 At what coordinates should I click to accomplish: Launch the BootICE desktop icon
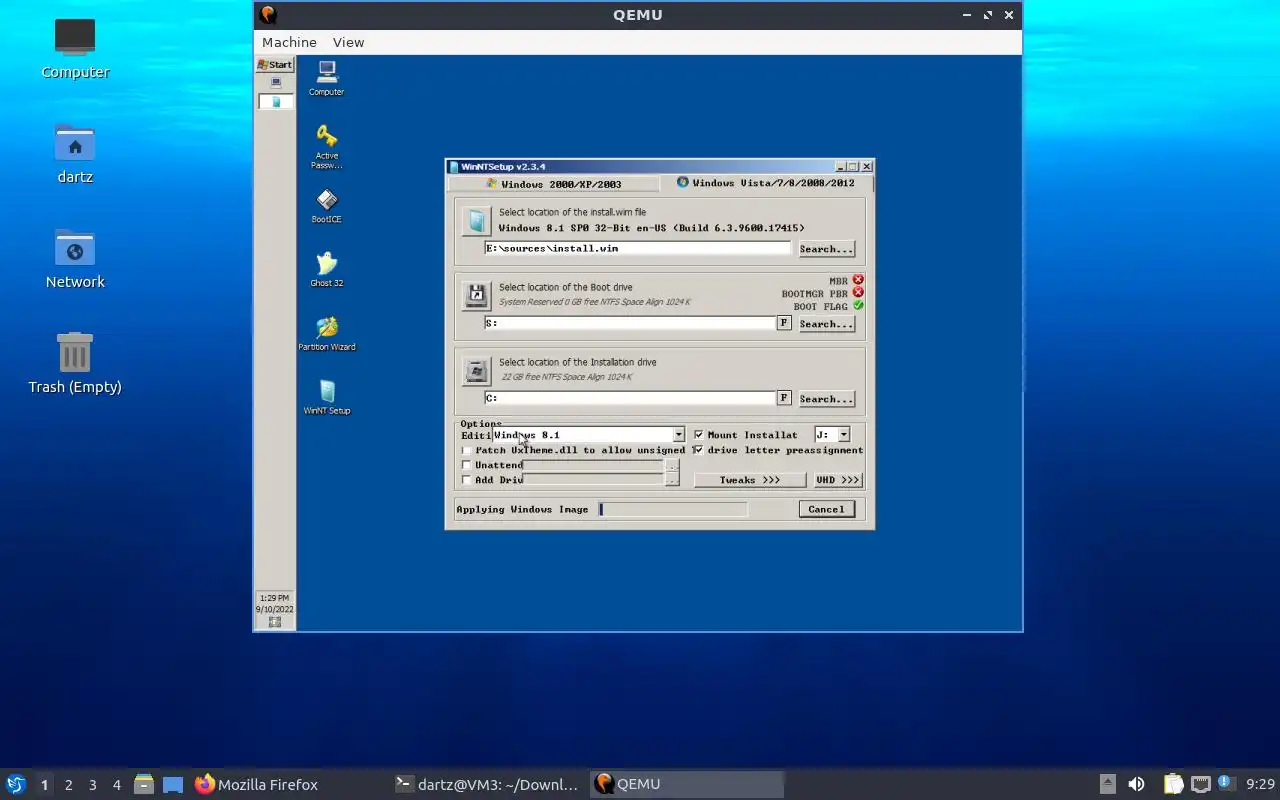tap(326, 206)
